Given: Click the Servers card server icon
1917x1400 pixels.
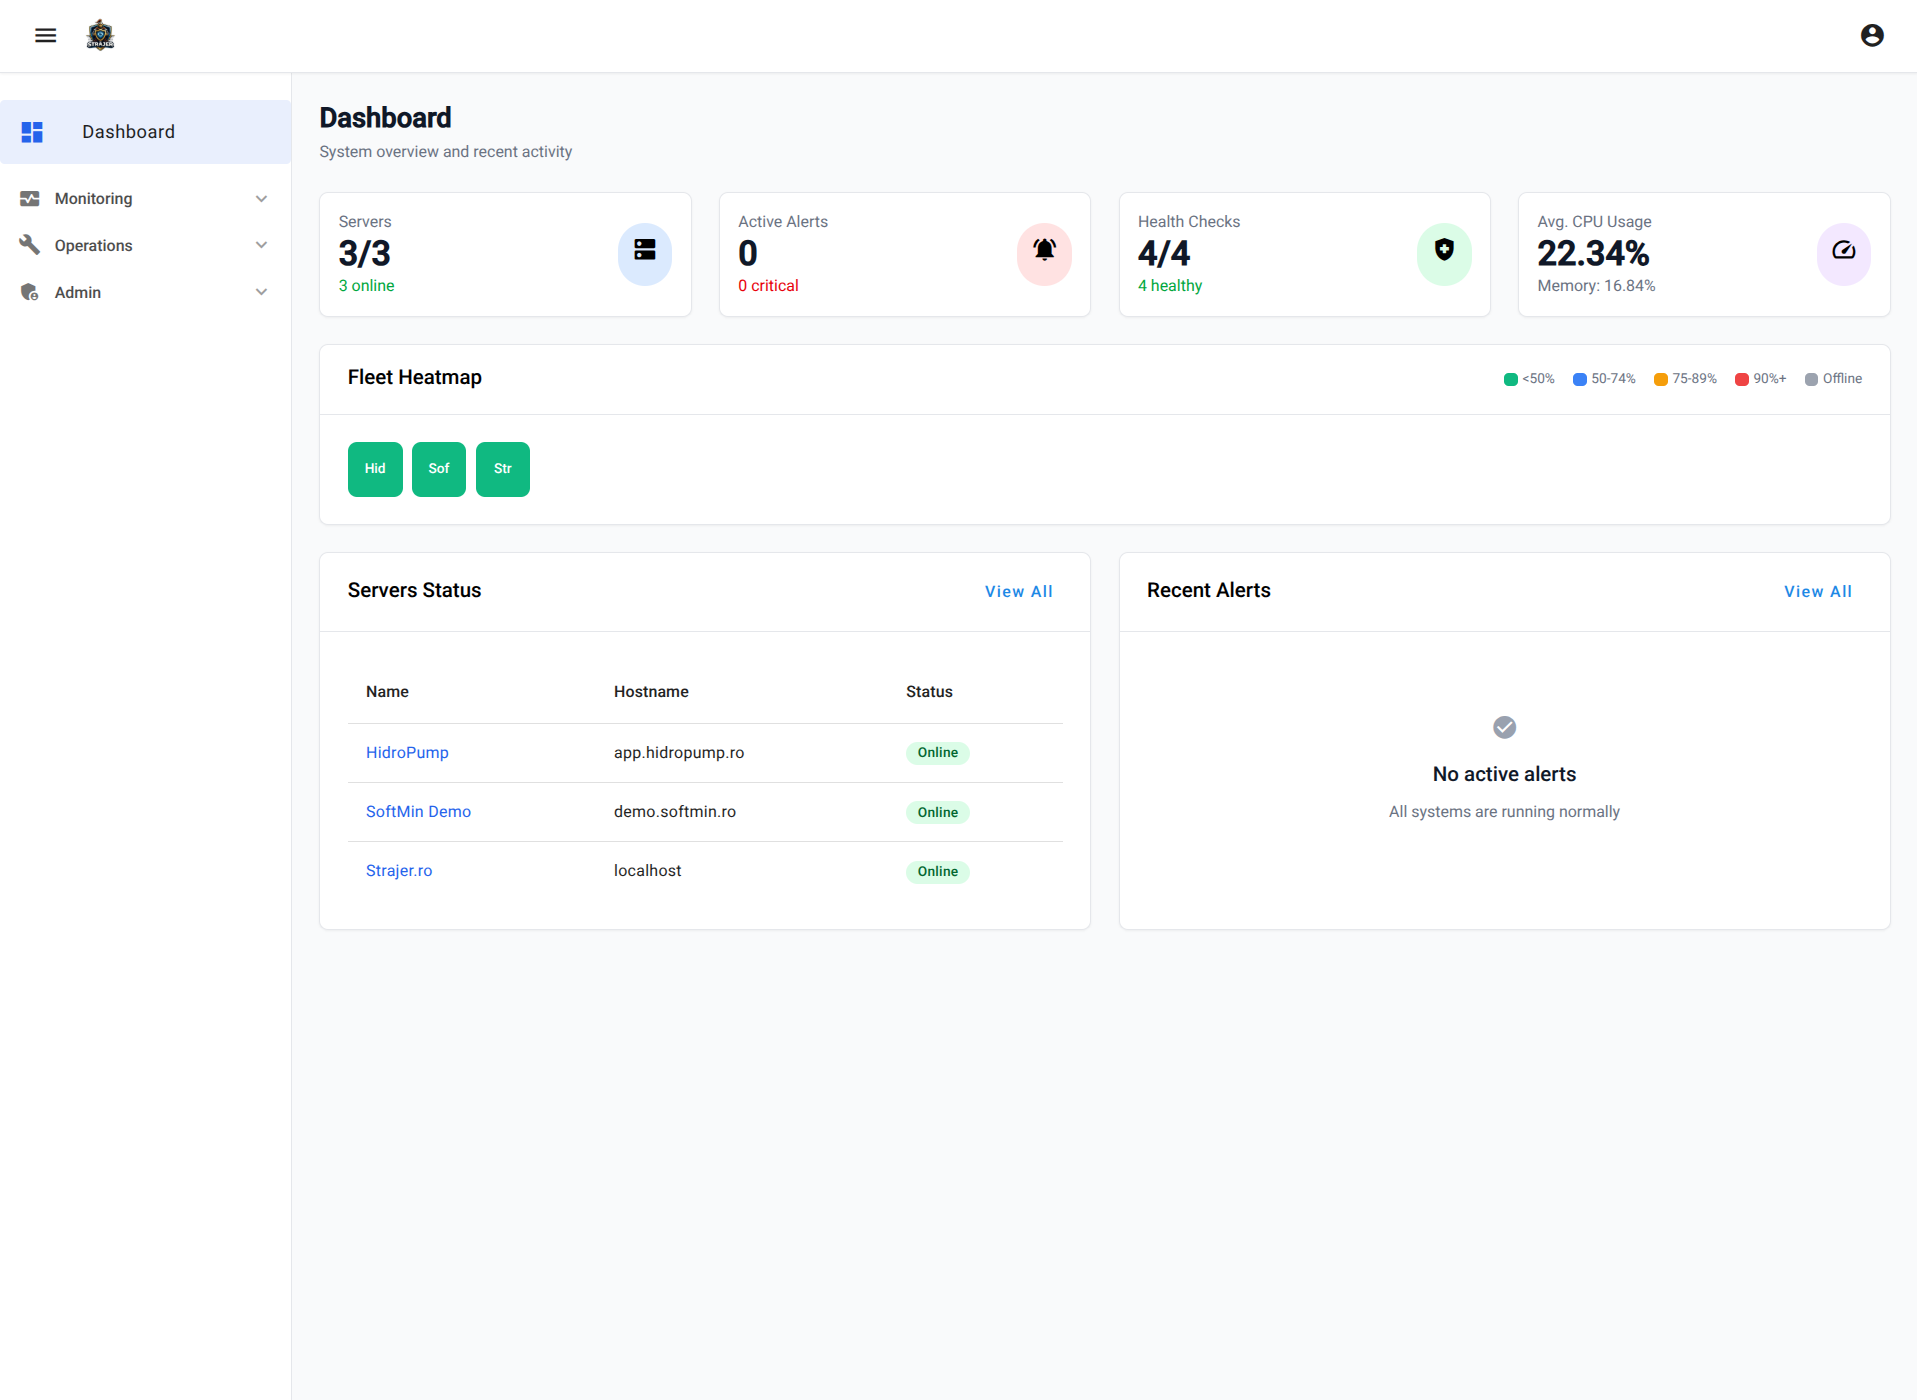Looking at the screenshot, I should pos(644,253).
